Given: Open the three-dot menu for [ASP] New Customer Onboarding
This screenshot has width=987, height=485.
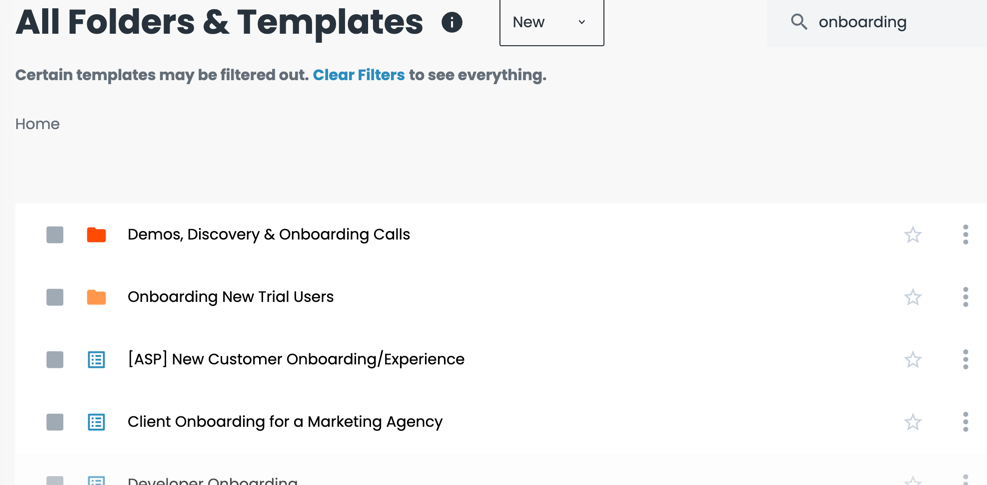Looking at the screenshot, I should pos(966,359).
